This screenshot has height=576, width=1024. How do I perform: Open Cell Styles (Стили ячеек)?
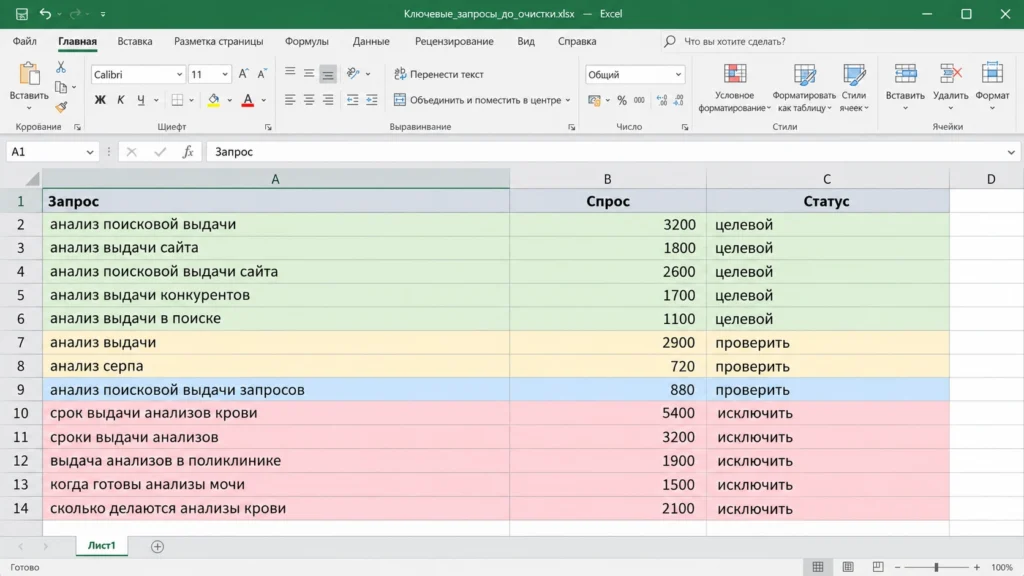tap(854, 88)
